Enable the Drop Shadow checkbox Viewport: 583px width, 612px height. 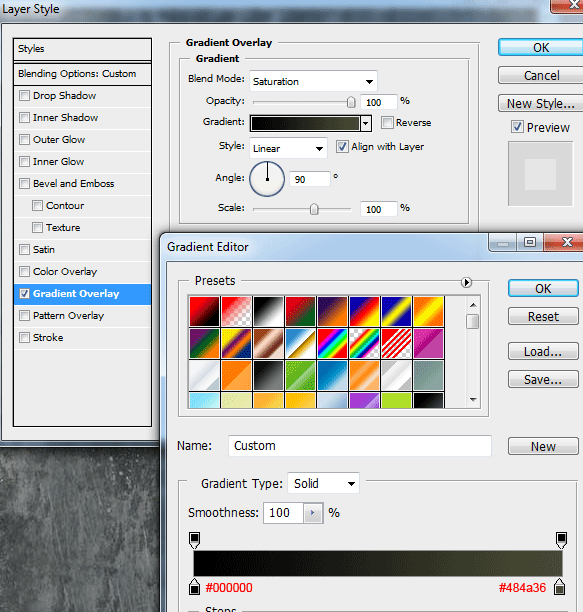[x=24, y=96]
